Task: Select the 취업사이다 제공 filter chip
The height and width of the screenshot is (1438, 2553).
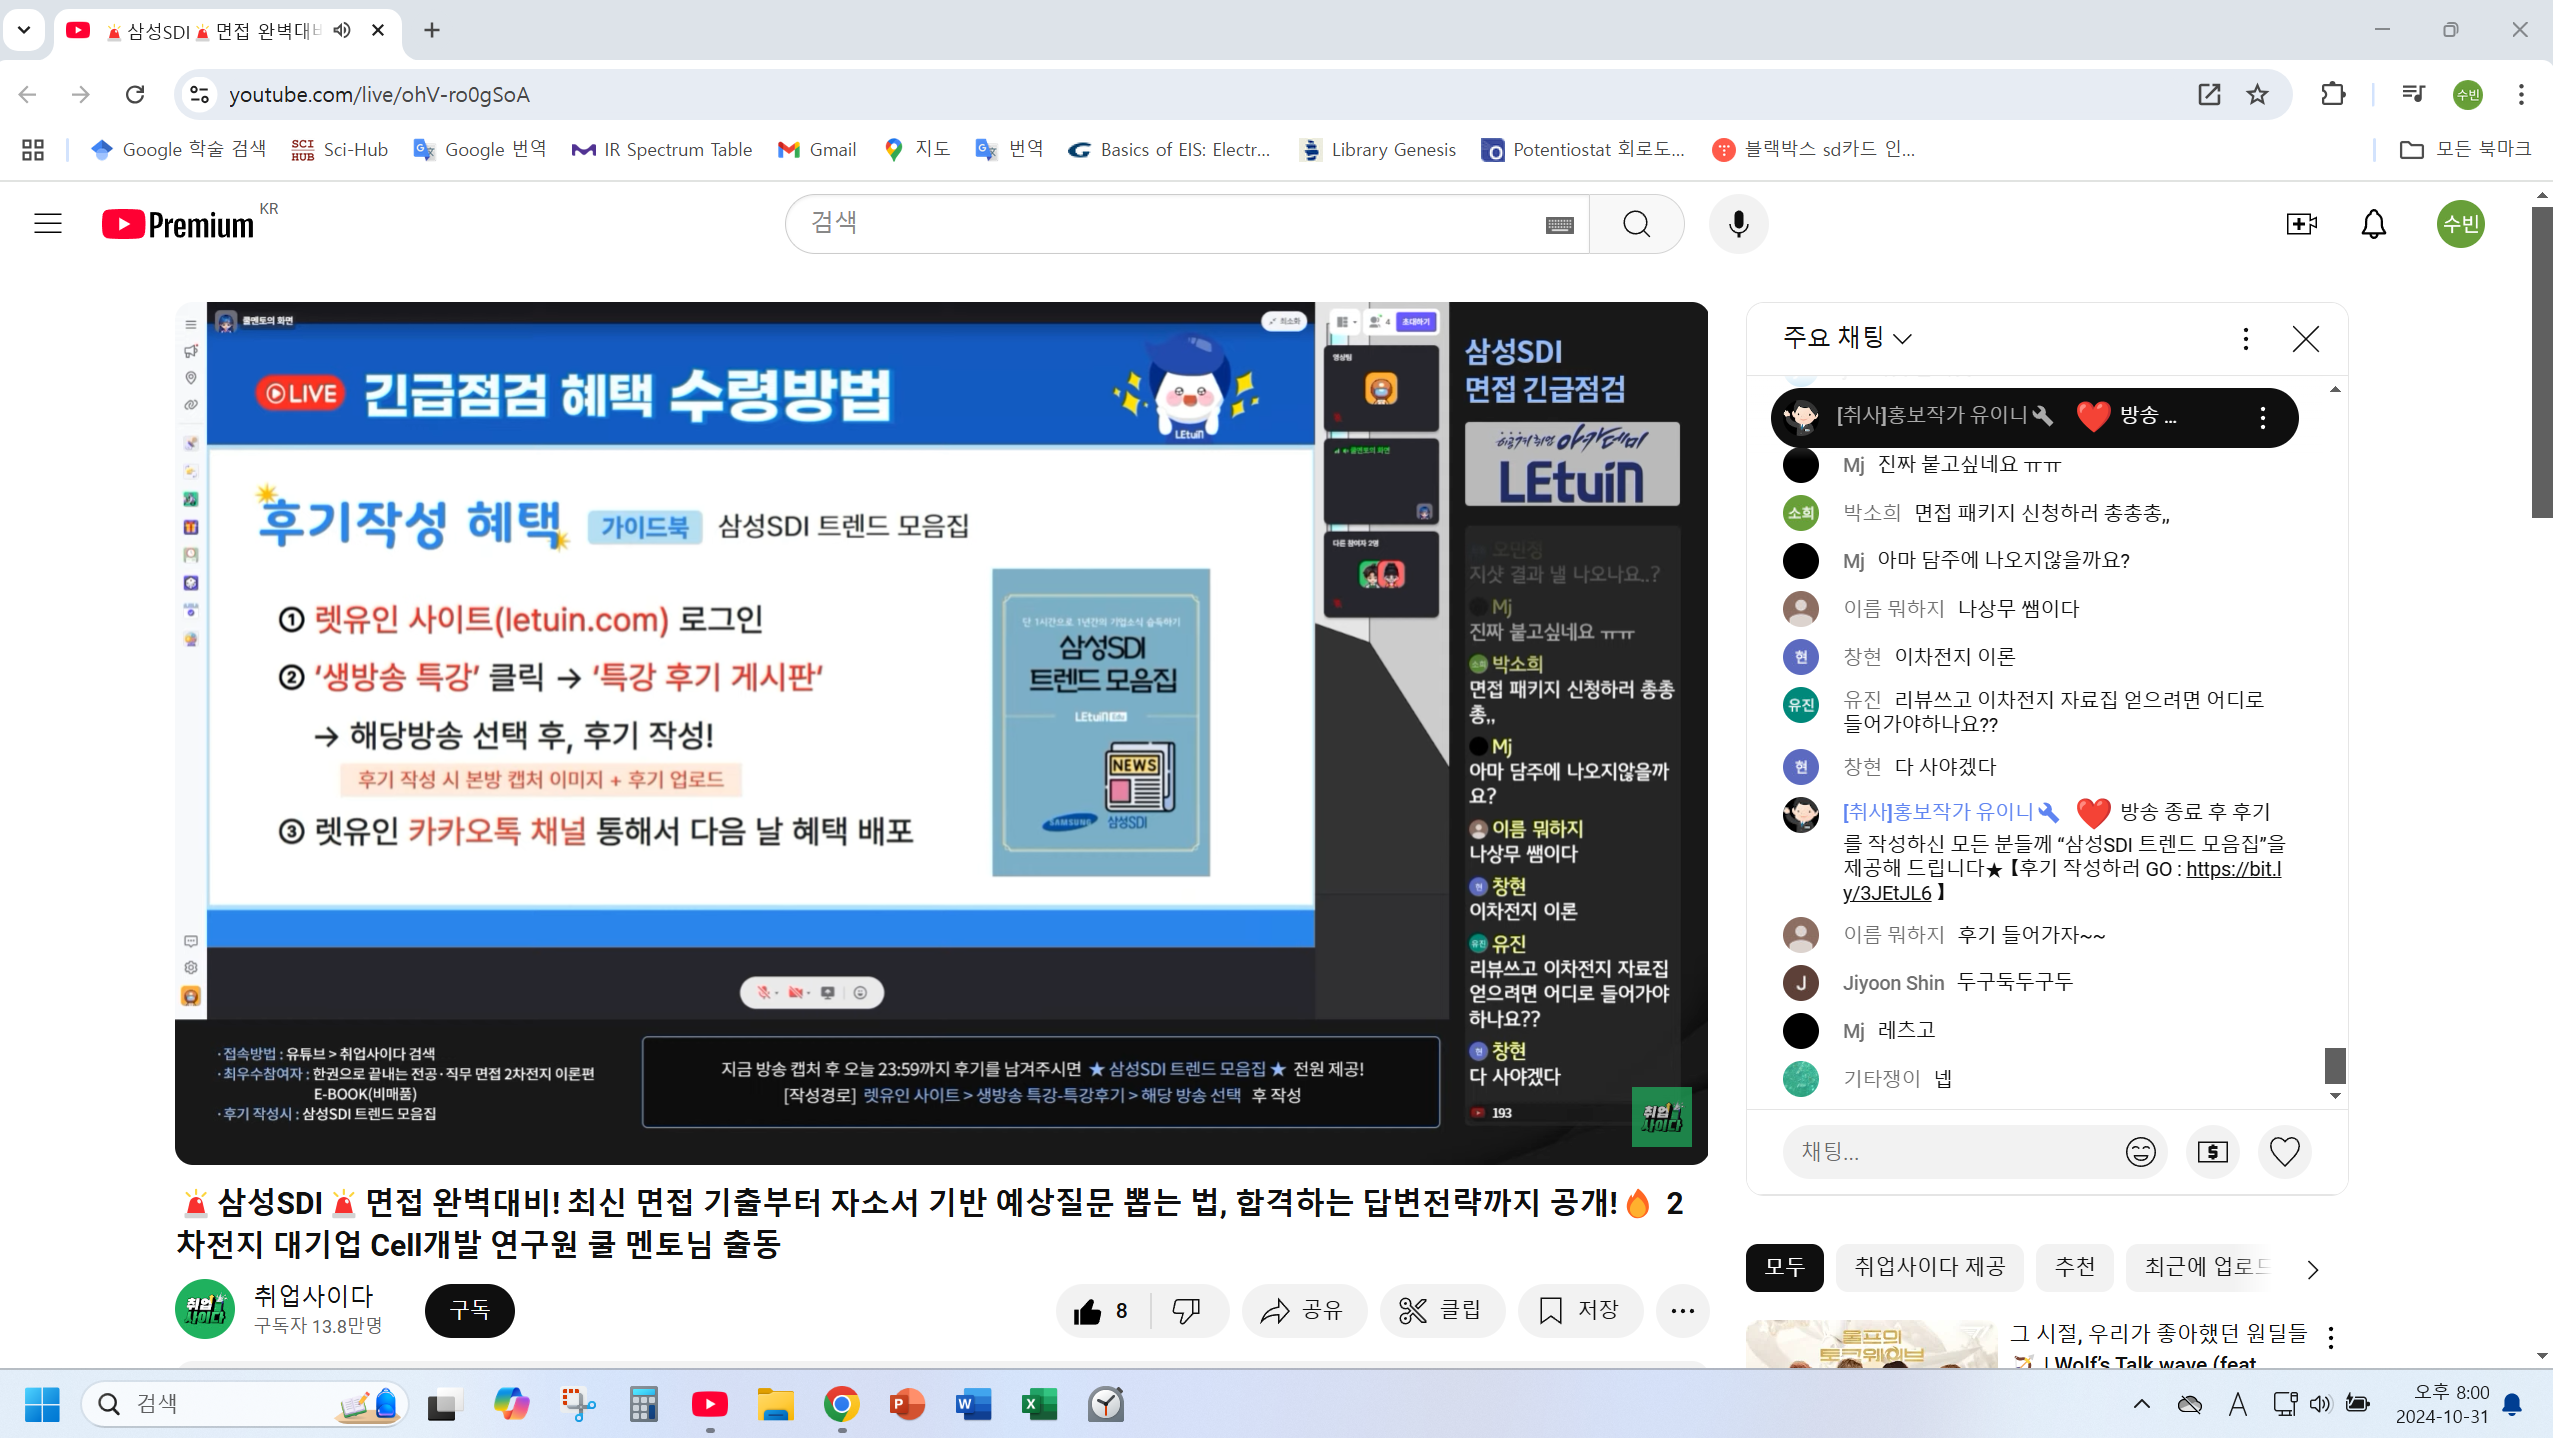Action: [x=1929, y=1267]
